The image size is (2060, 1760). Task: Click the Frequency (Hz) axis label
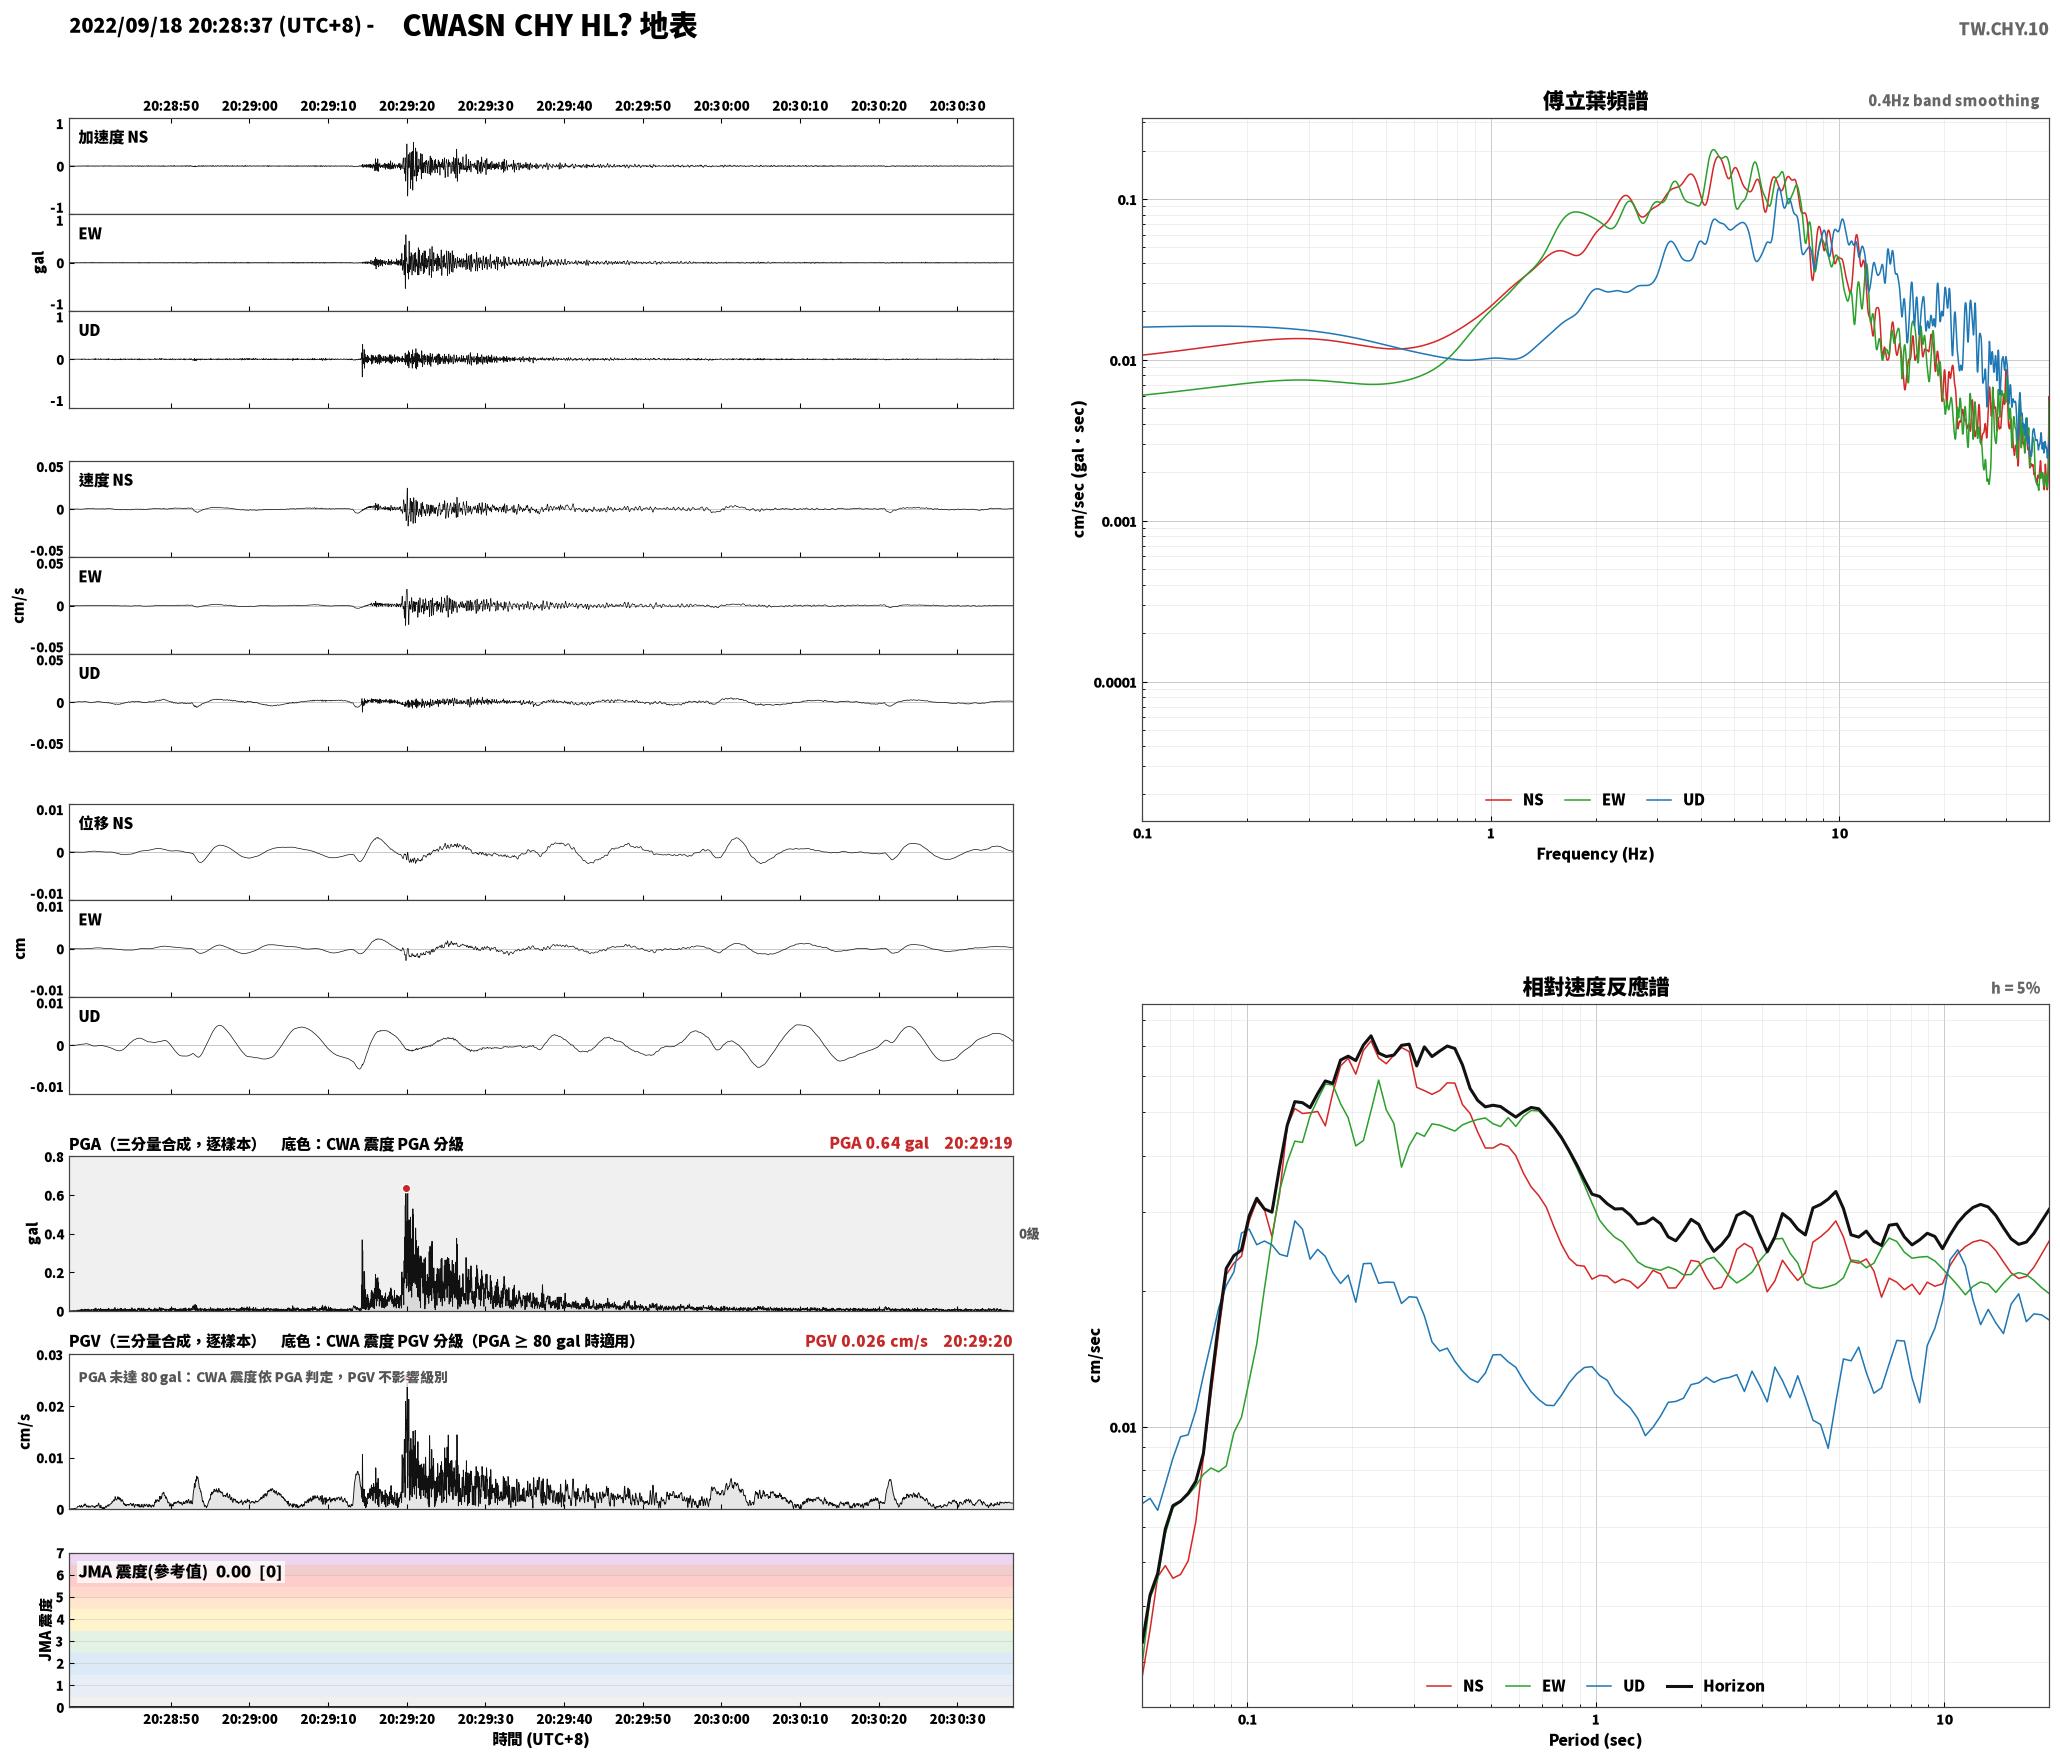point(1595,854)
